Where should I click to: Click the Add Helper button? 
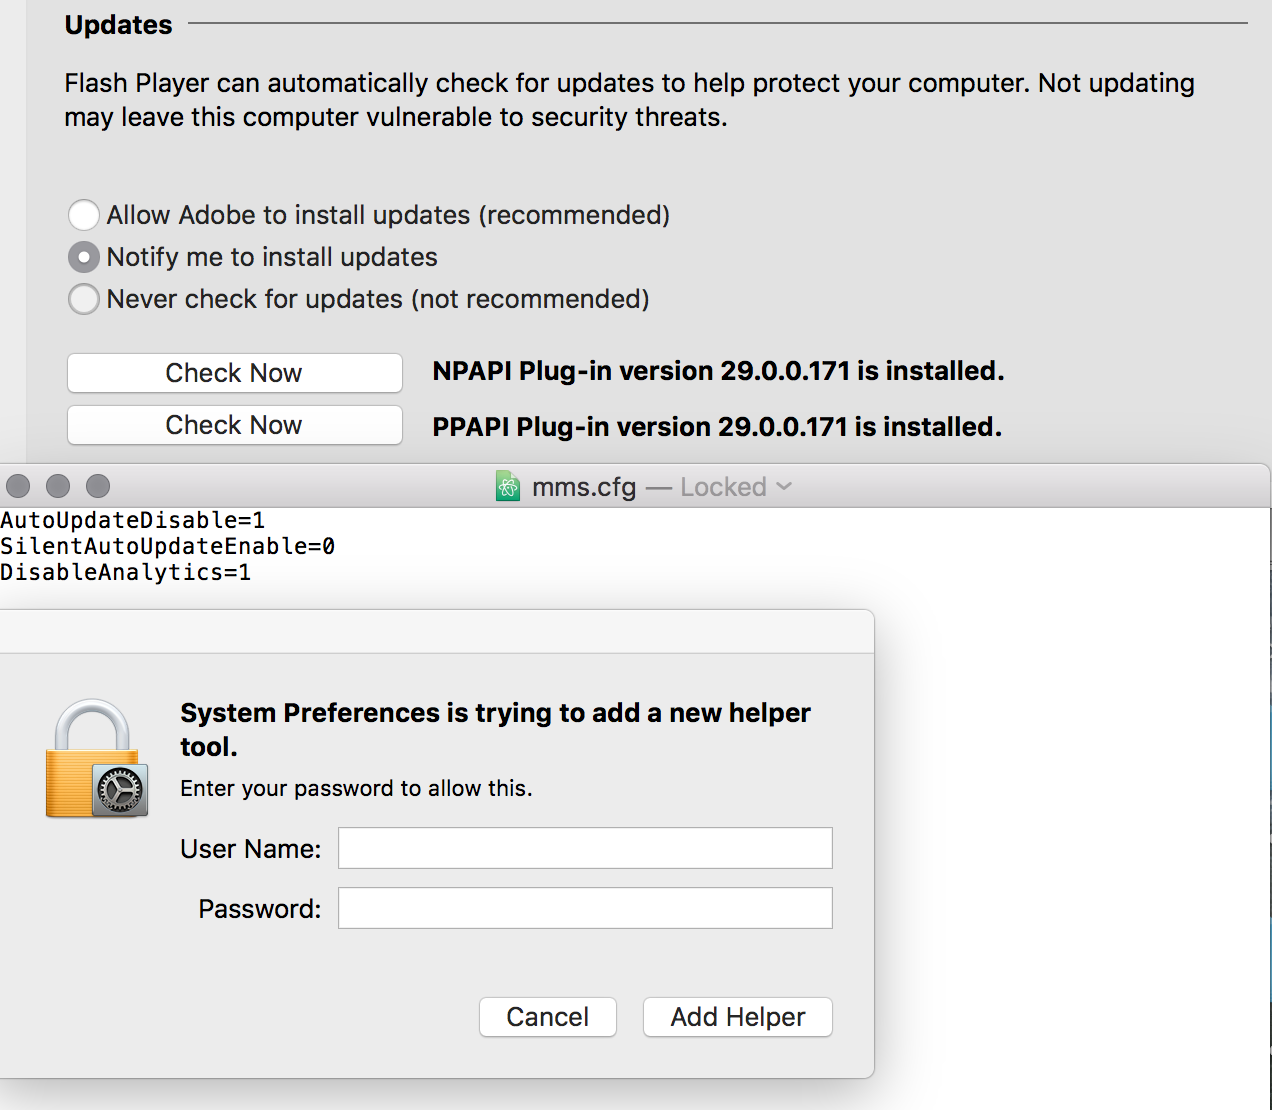(x=738, y=1017)
